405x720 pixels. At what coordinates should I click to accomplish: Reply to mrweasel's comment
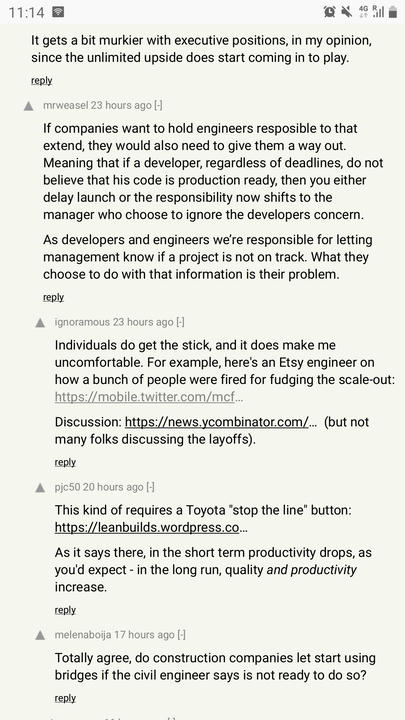[x=53, y=297]
